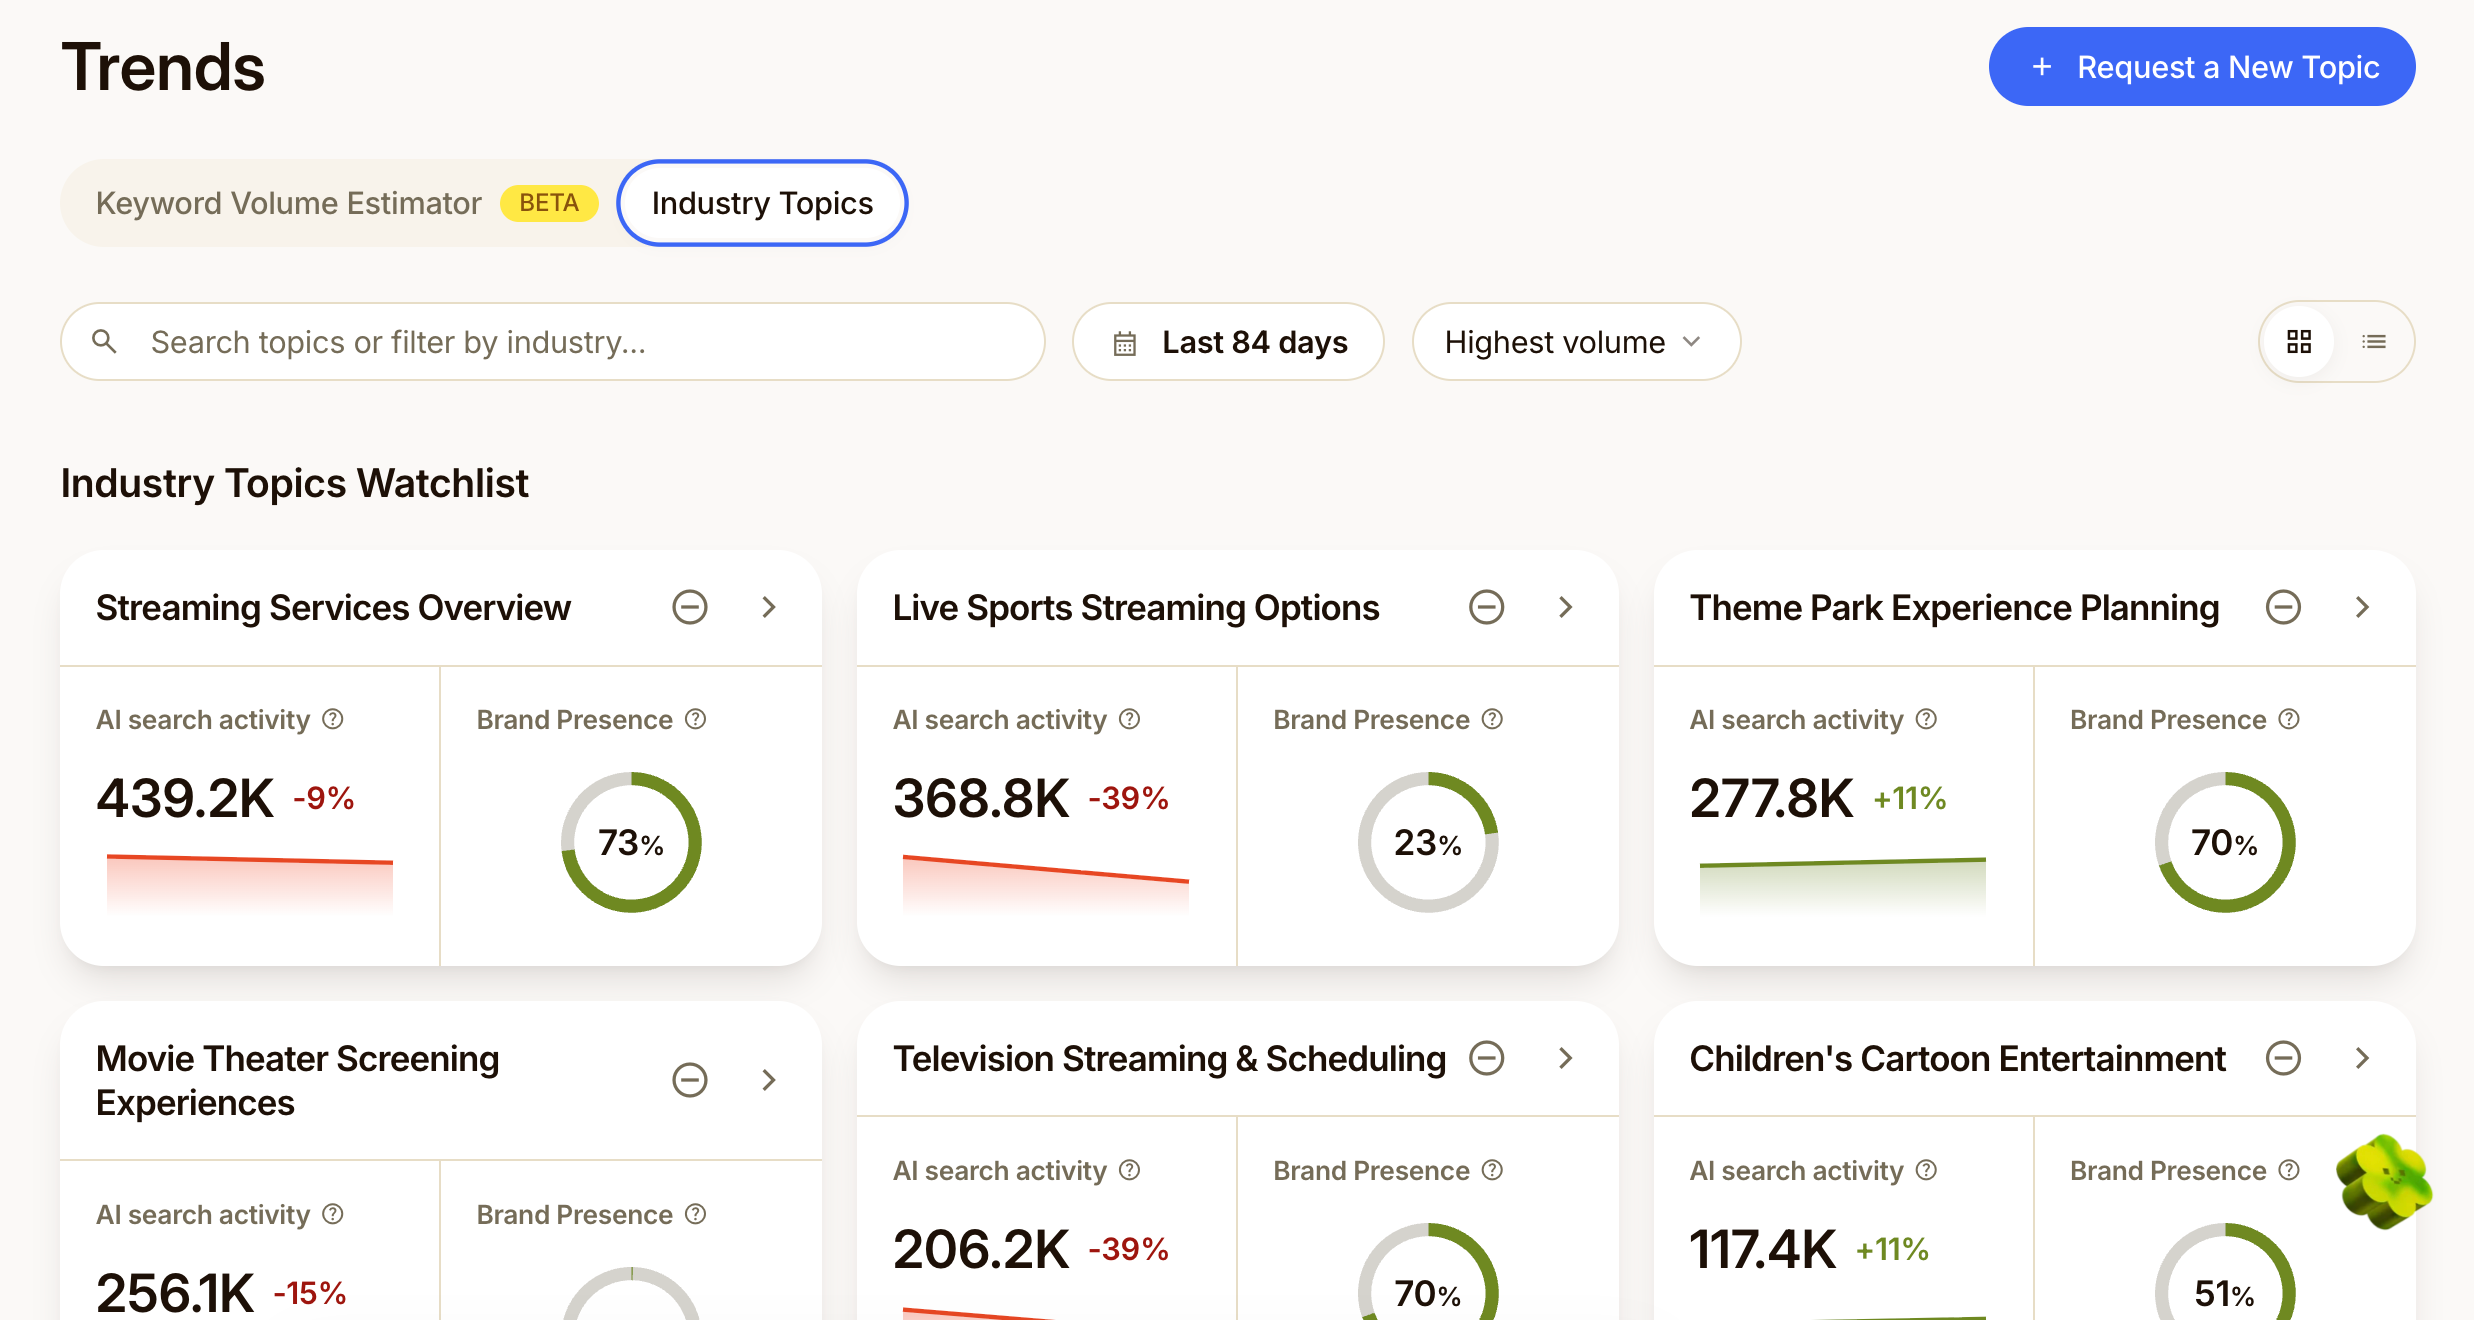Click AI search activity help icon, Children's Cartoon
The height and width of the screenshot is (1320, 2474).
point(1927,1170)
